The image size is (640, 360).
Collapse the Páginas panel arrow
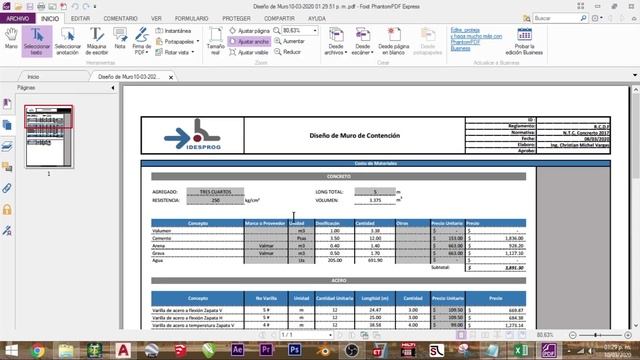tap(113, 88)
